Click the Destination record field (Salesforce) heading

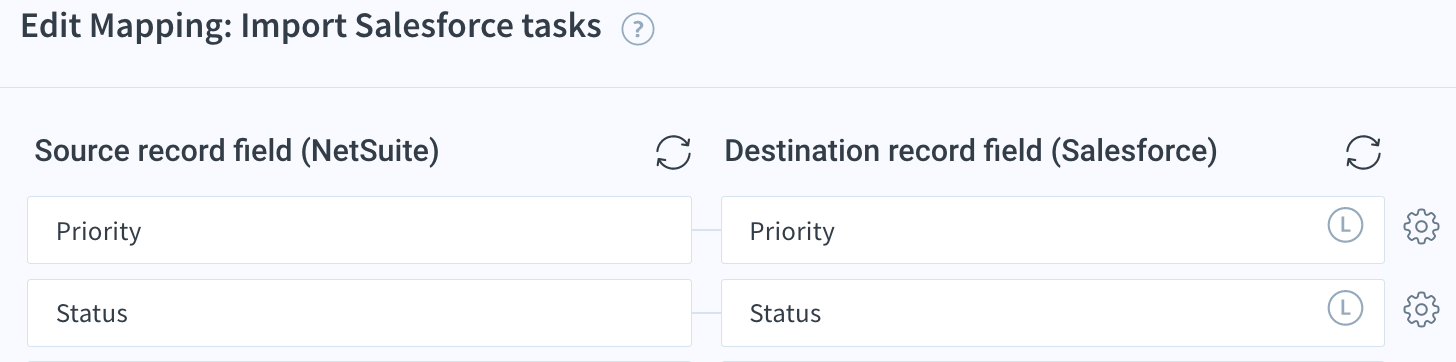pos(971,152)
